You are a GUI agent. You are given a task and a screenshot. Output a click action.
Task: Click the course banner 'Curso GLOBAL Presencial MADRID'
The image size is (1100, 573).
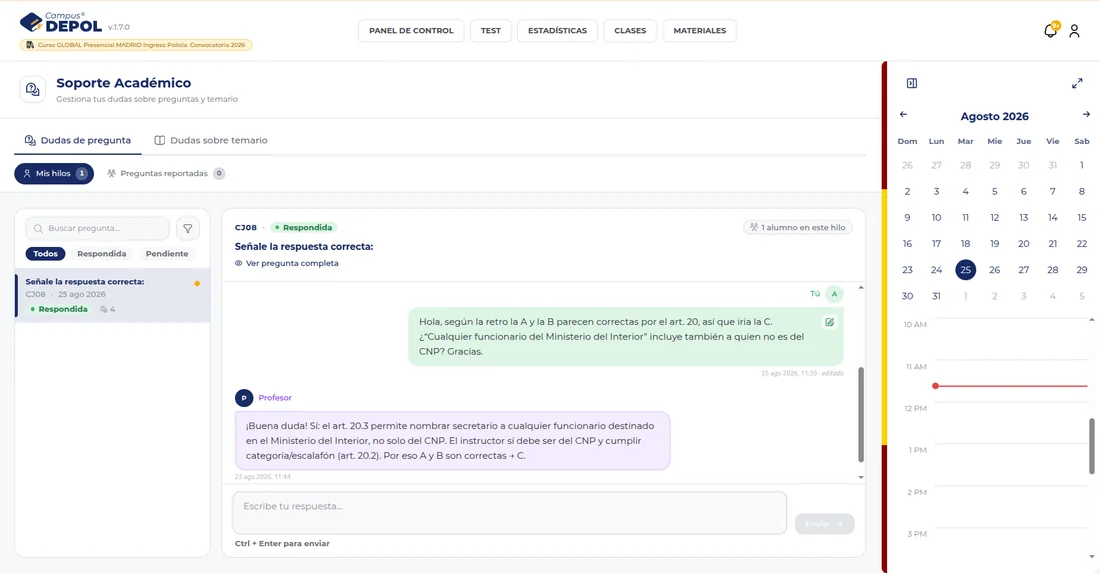point(135,45)
